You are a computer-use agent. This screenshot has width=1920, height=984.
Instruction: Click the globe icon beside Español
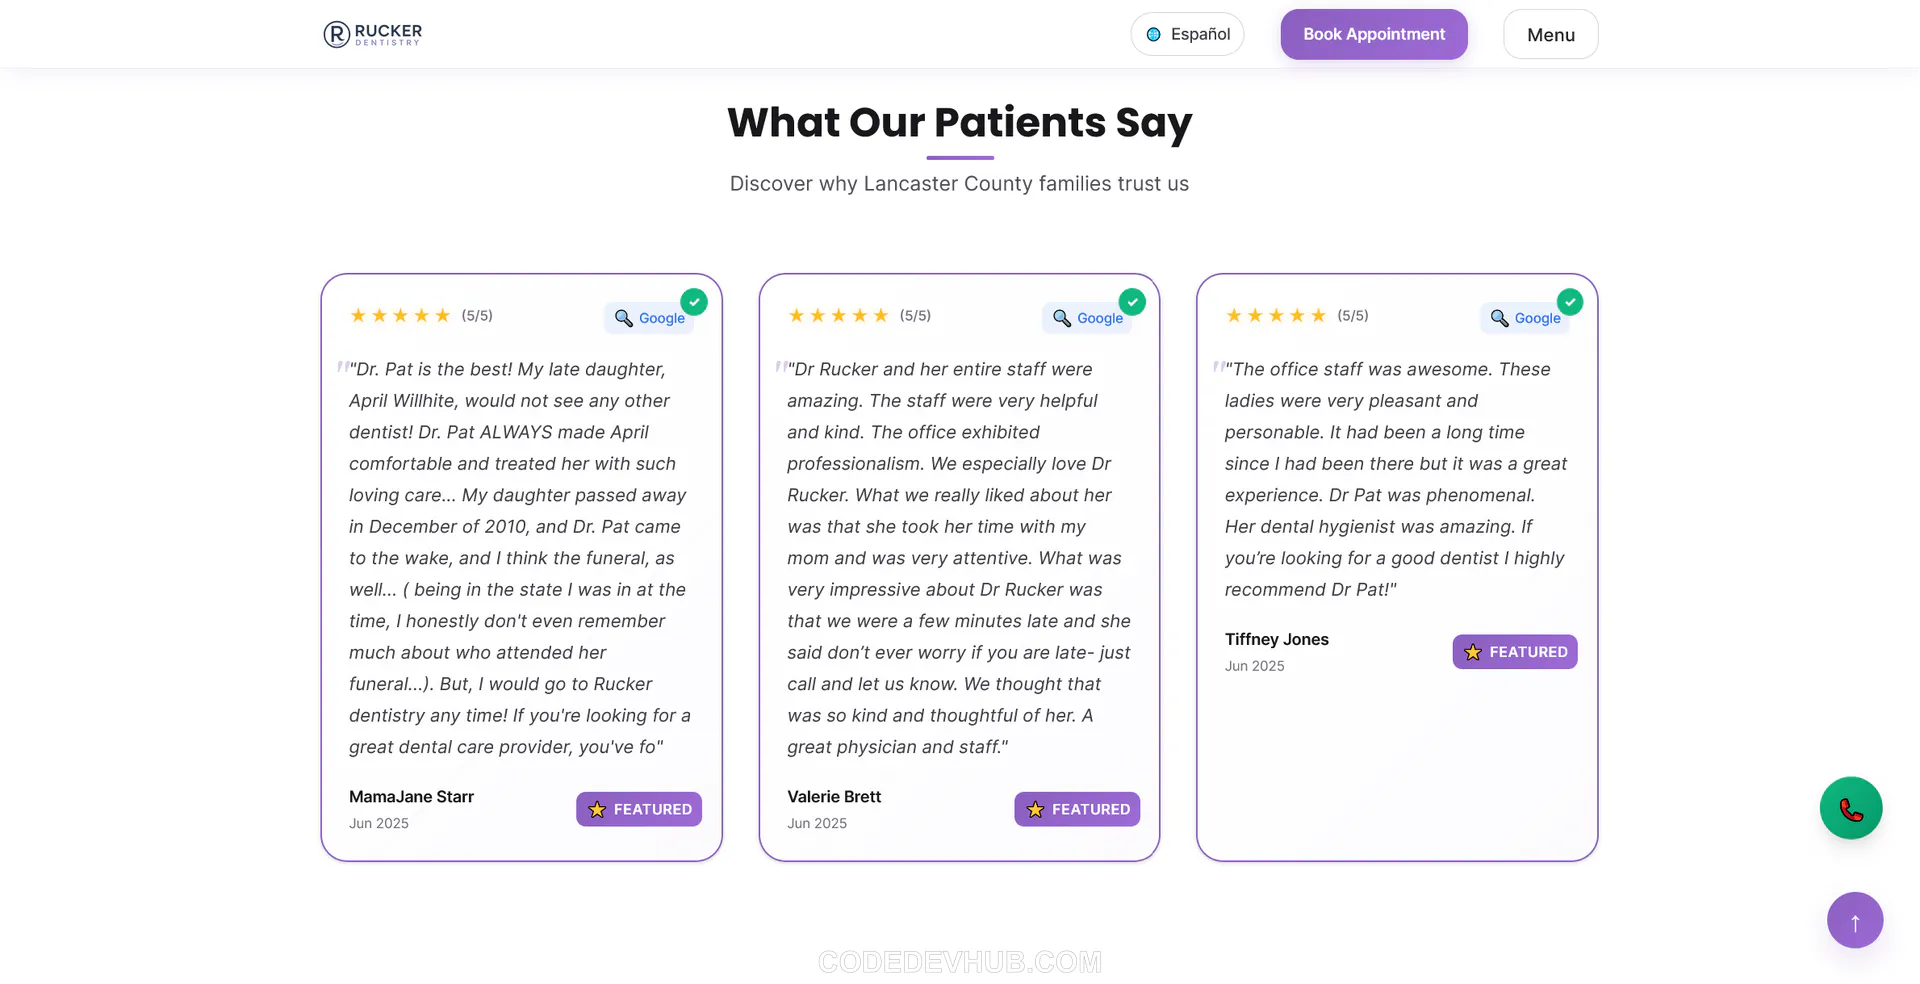pos(1153,35)
